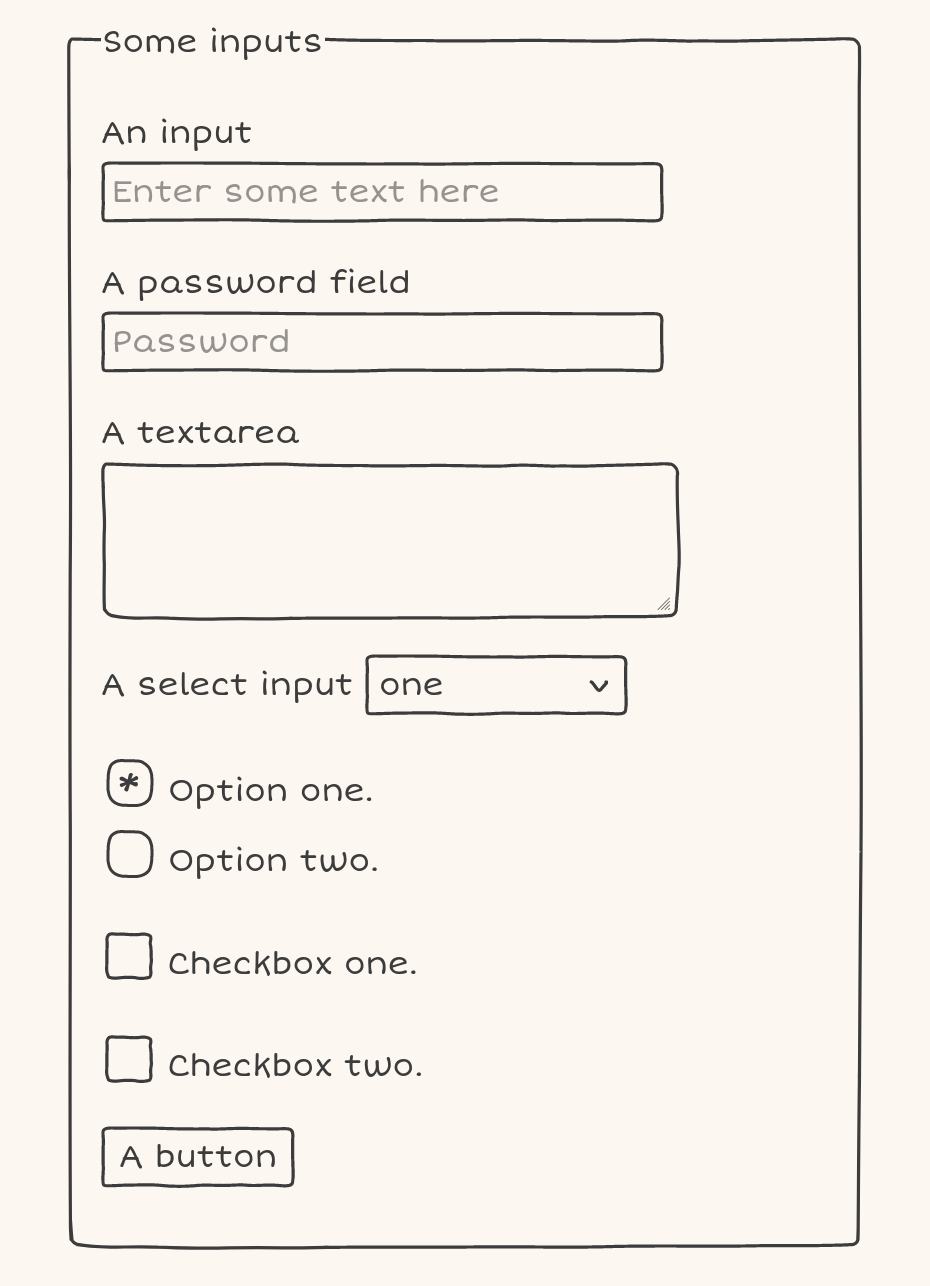930x1286 pixels.
Task: Click the 'A select input' label
Action: pyautogui.click(x=227, y=685)
